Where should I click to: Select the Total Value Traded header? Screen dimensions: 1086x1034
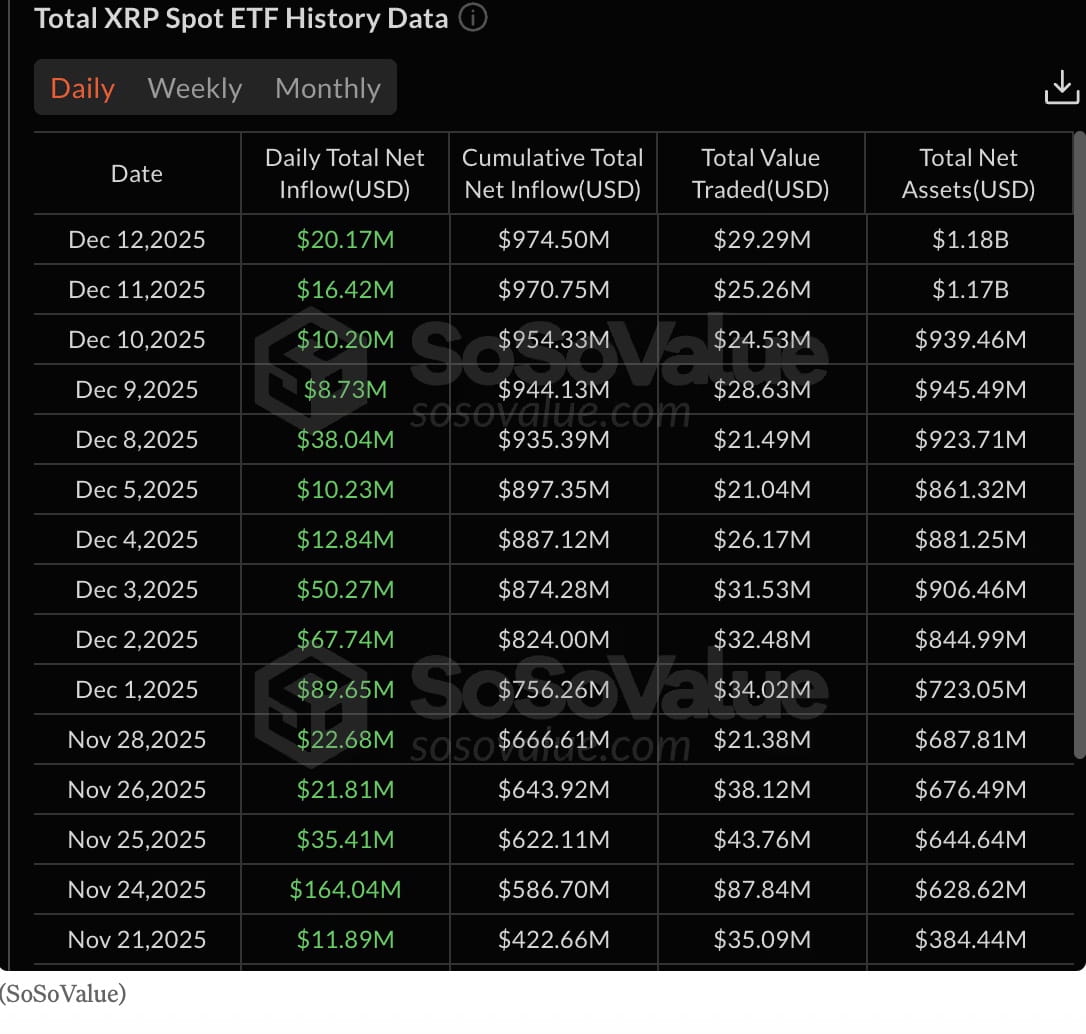[760, 172]
